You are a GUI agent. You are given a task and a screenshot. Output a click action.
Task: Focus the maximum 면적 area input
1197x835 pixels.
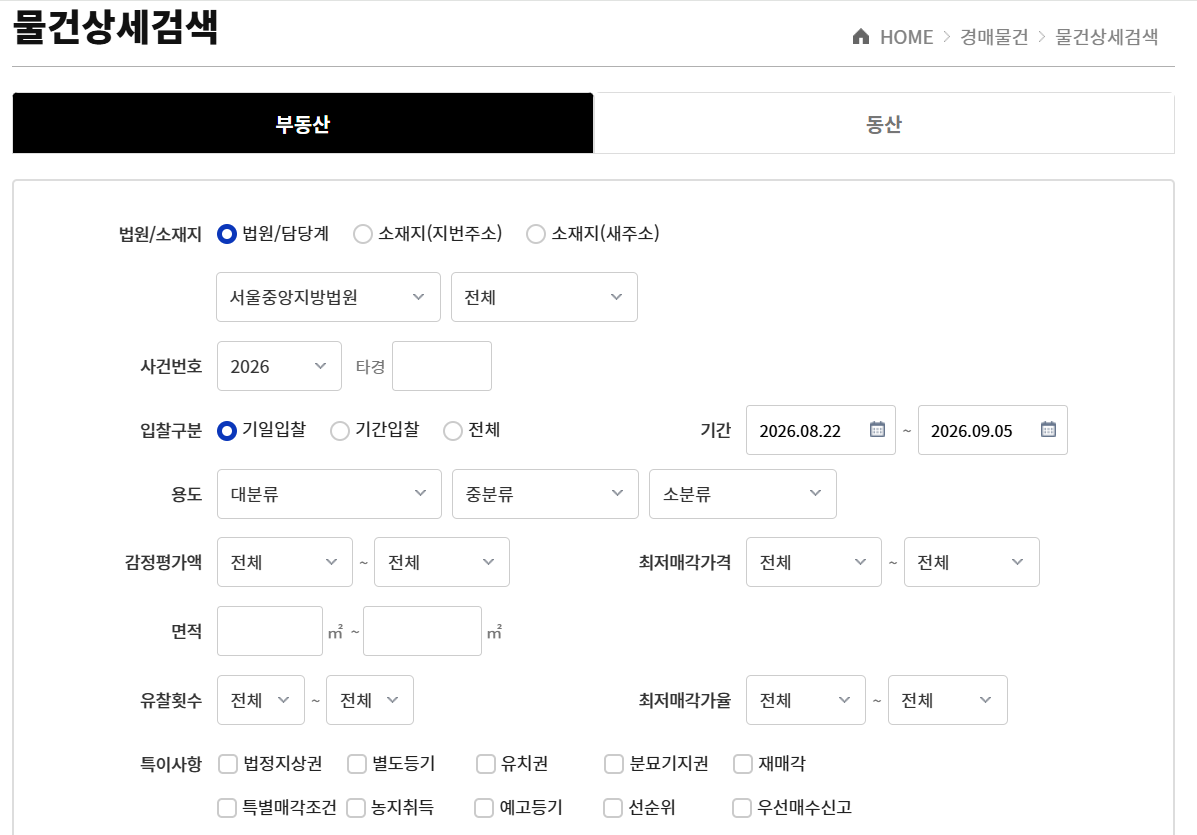pyautogui.click(x=423, y=631)
